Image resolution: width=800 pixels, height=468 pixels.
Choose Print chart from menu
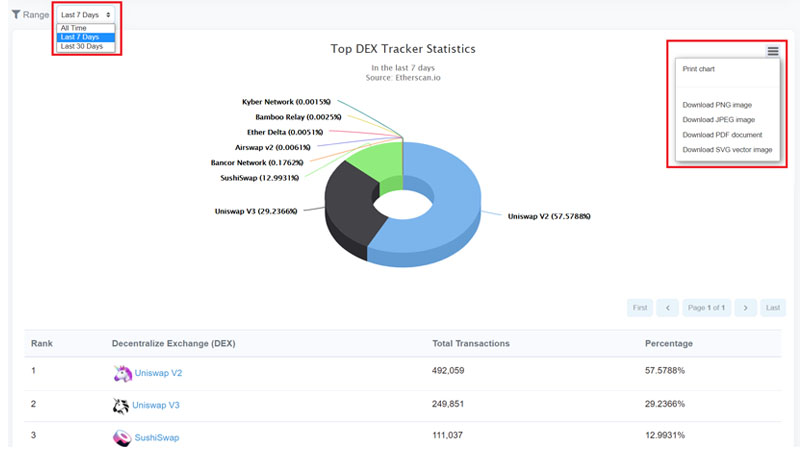point(698,69)
